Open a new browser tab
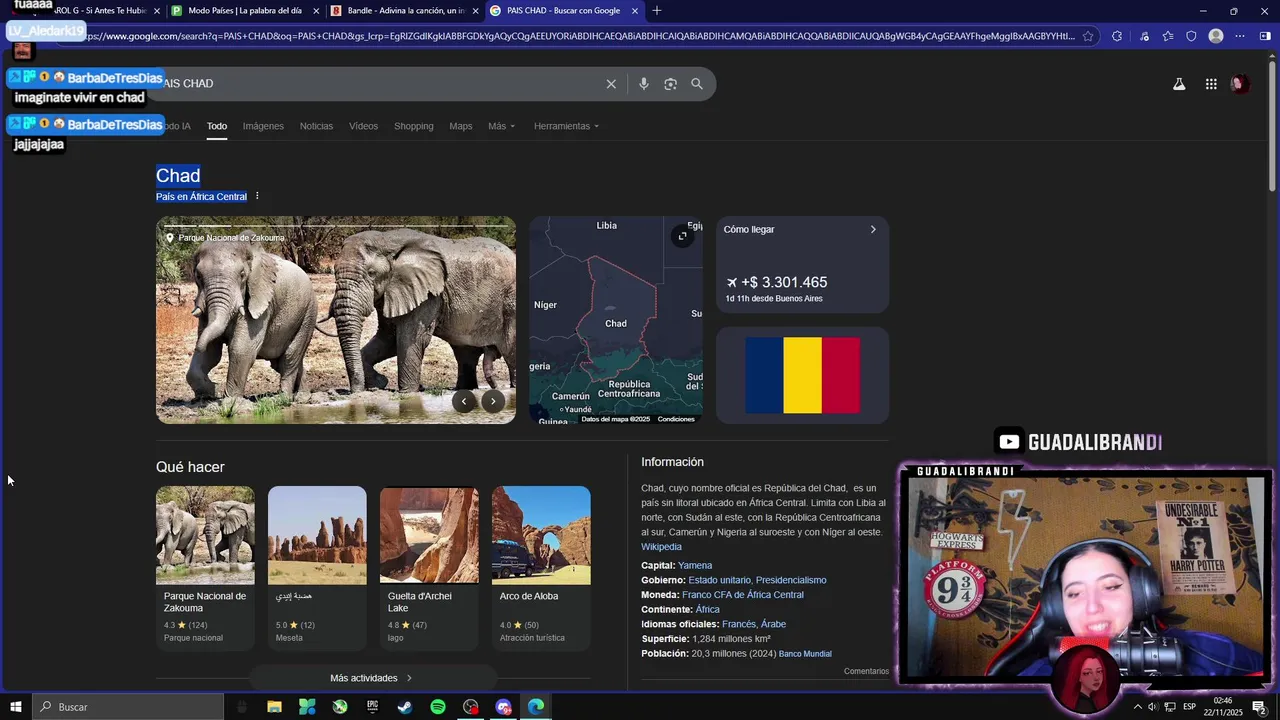Image resolution: width=1280 pixels, height=720 pixels. click(x=657, y=11)
